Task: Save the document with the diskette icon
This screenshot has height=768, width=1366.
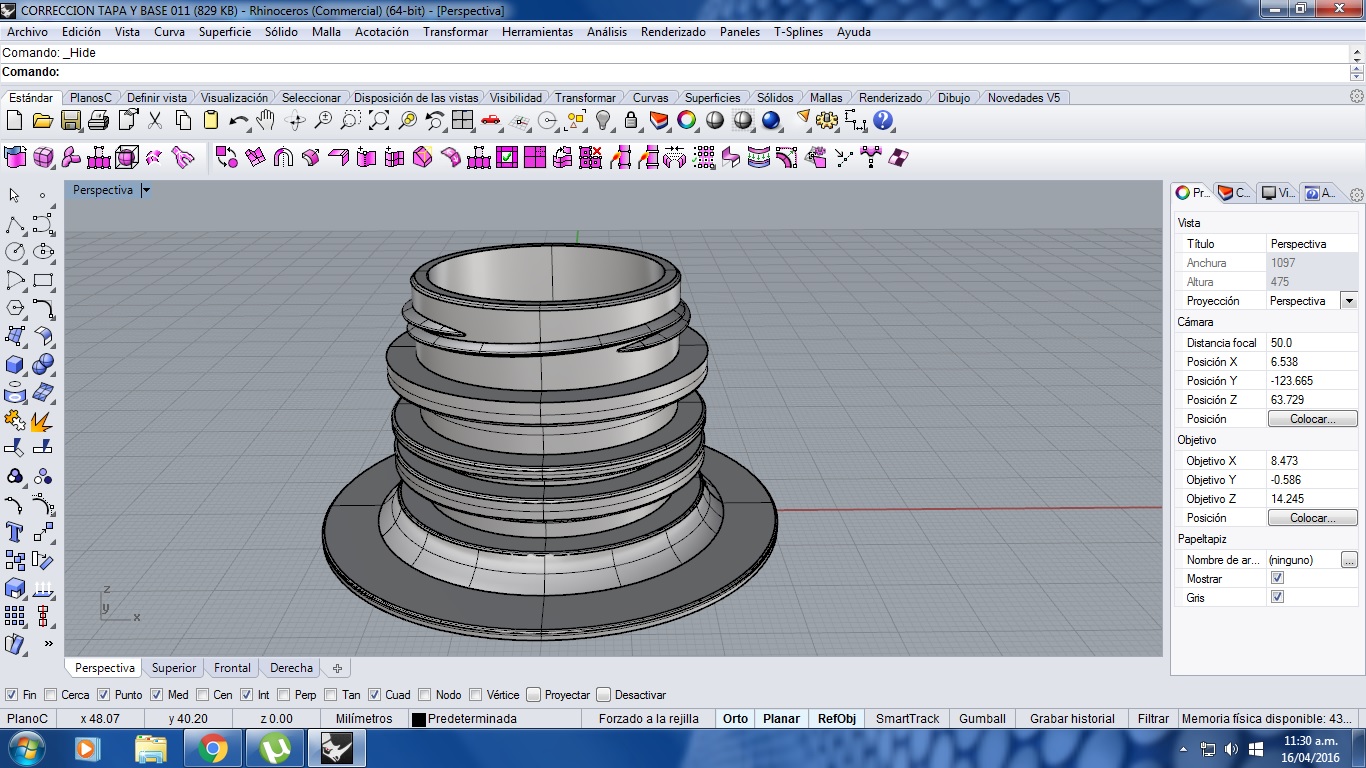Action: [x=71, y=120]
